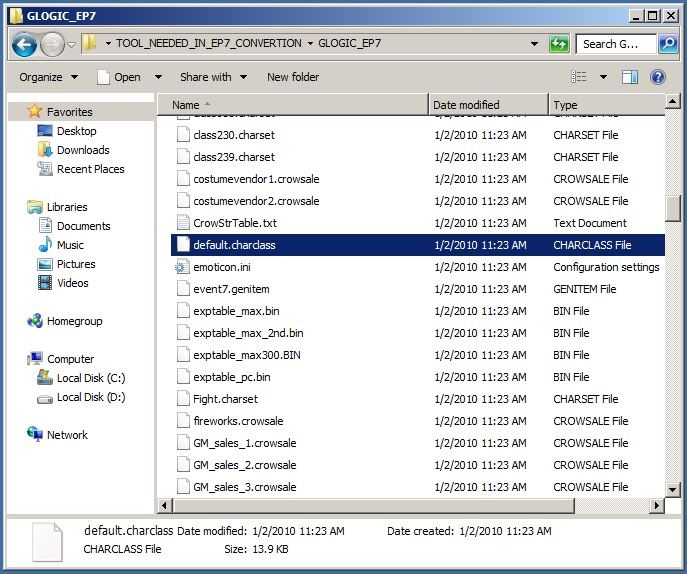This screenshot has height=574, width=687.
Task: Open the Share with dropdown
Action: click(212, 77)
